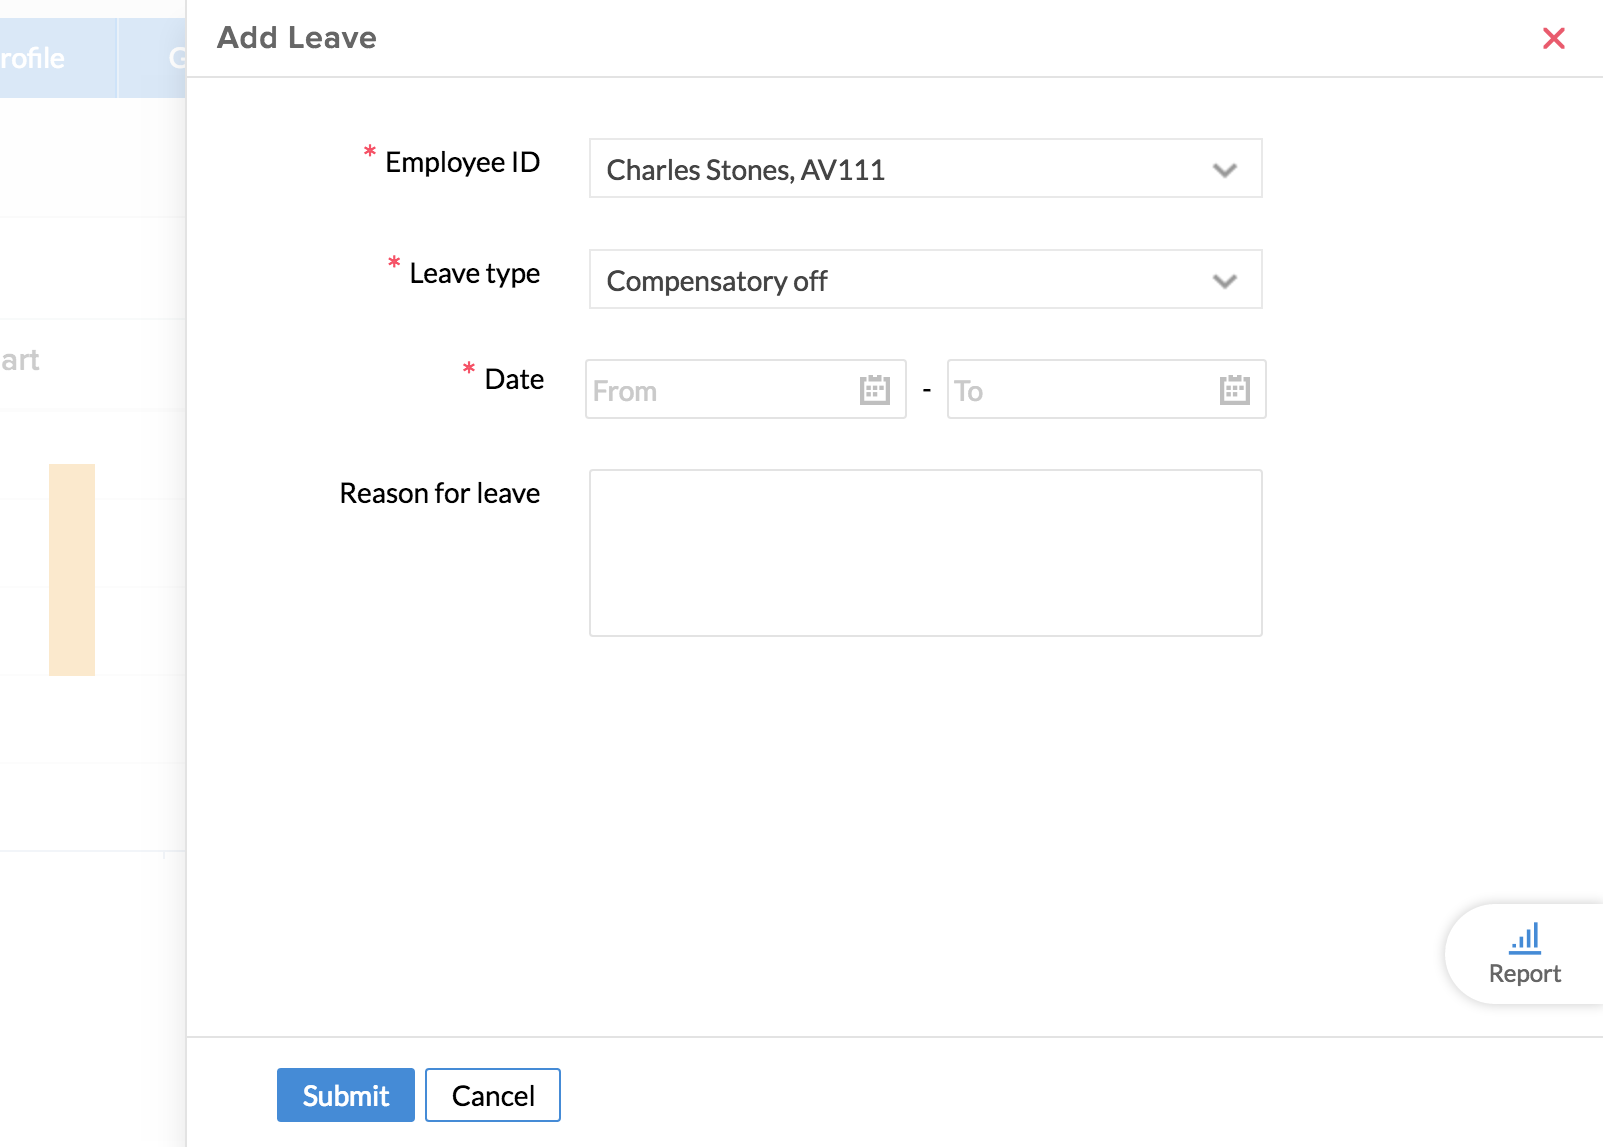Open the From date calendar picker

coord(874,390)
